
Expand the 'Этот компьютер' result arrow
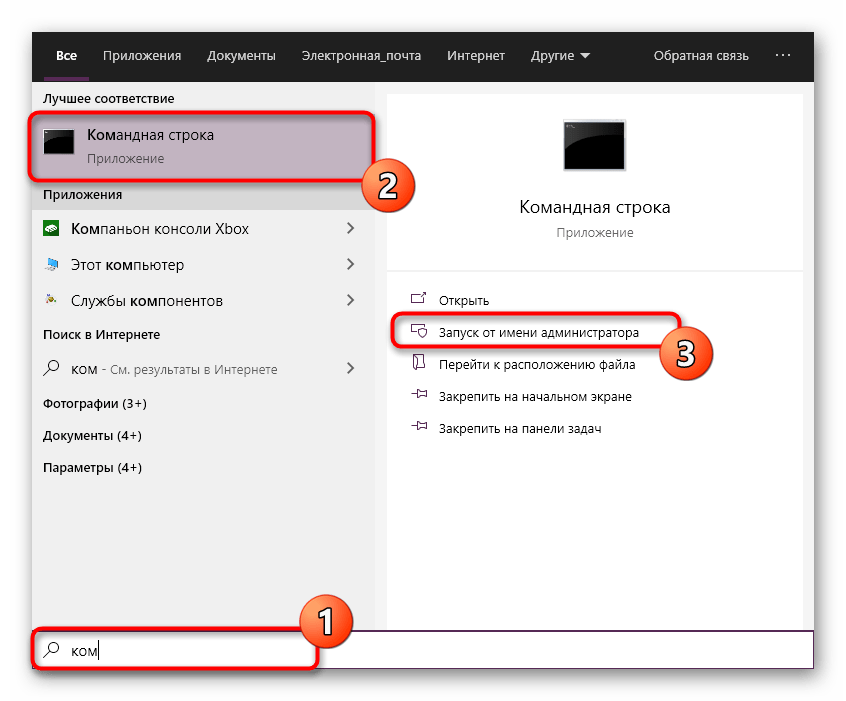point(350,265)
